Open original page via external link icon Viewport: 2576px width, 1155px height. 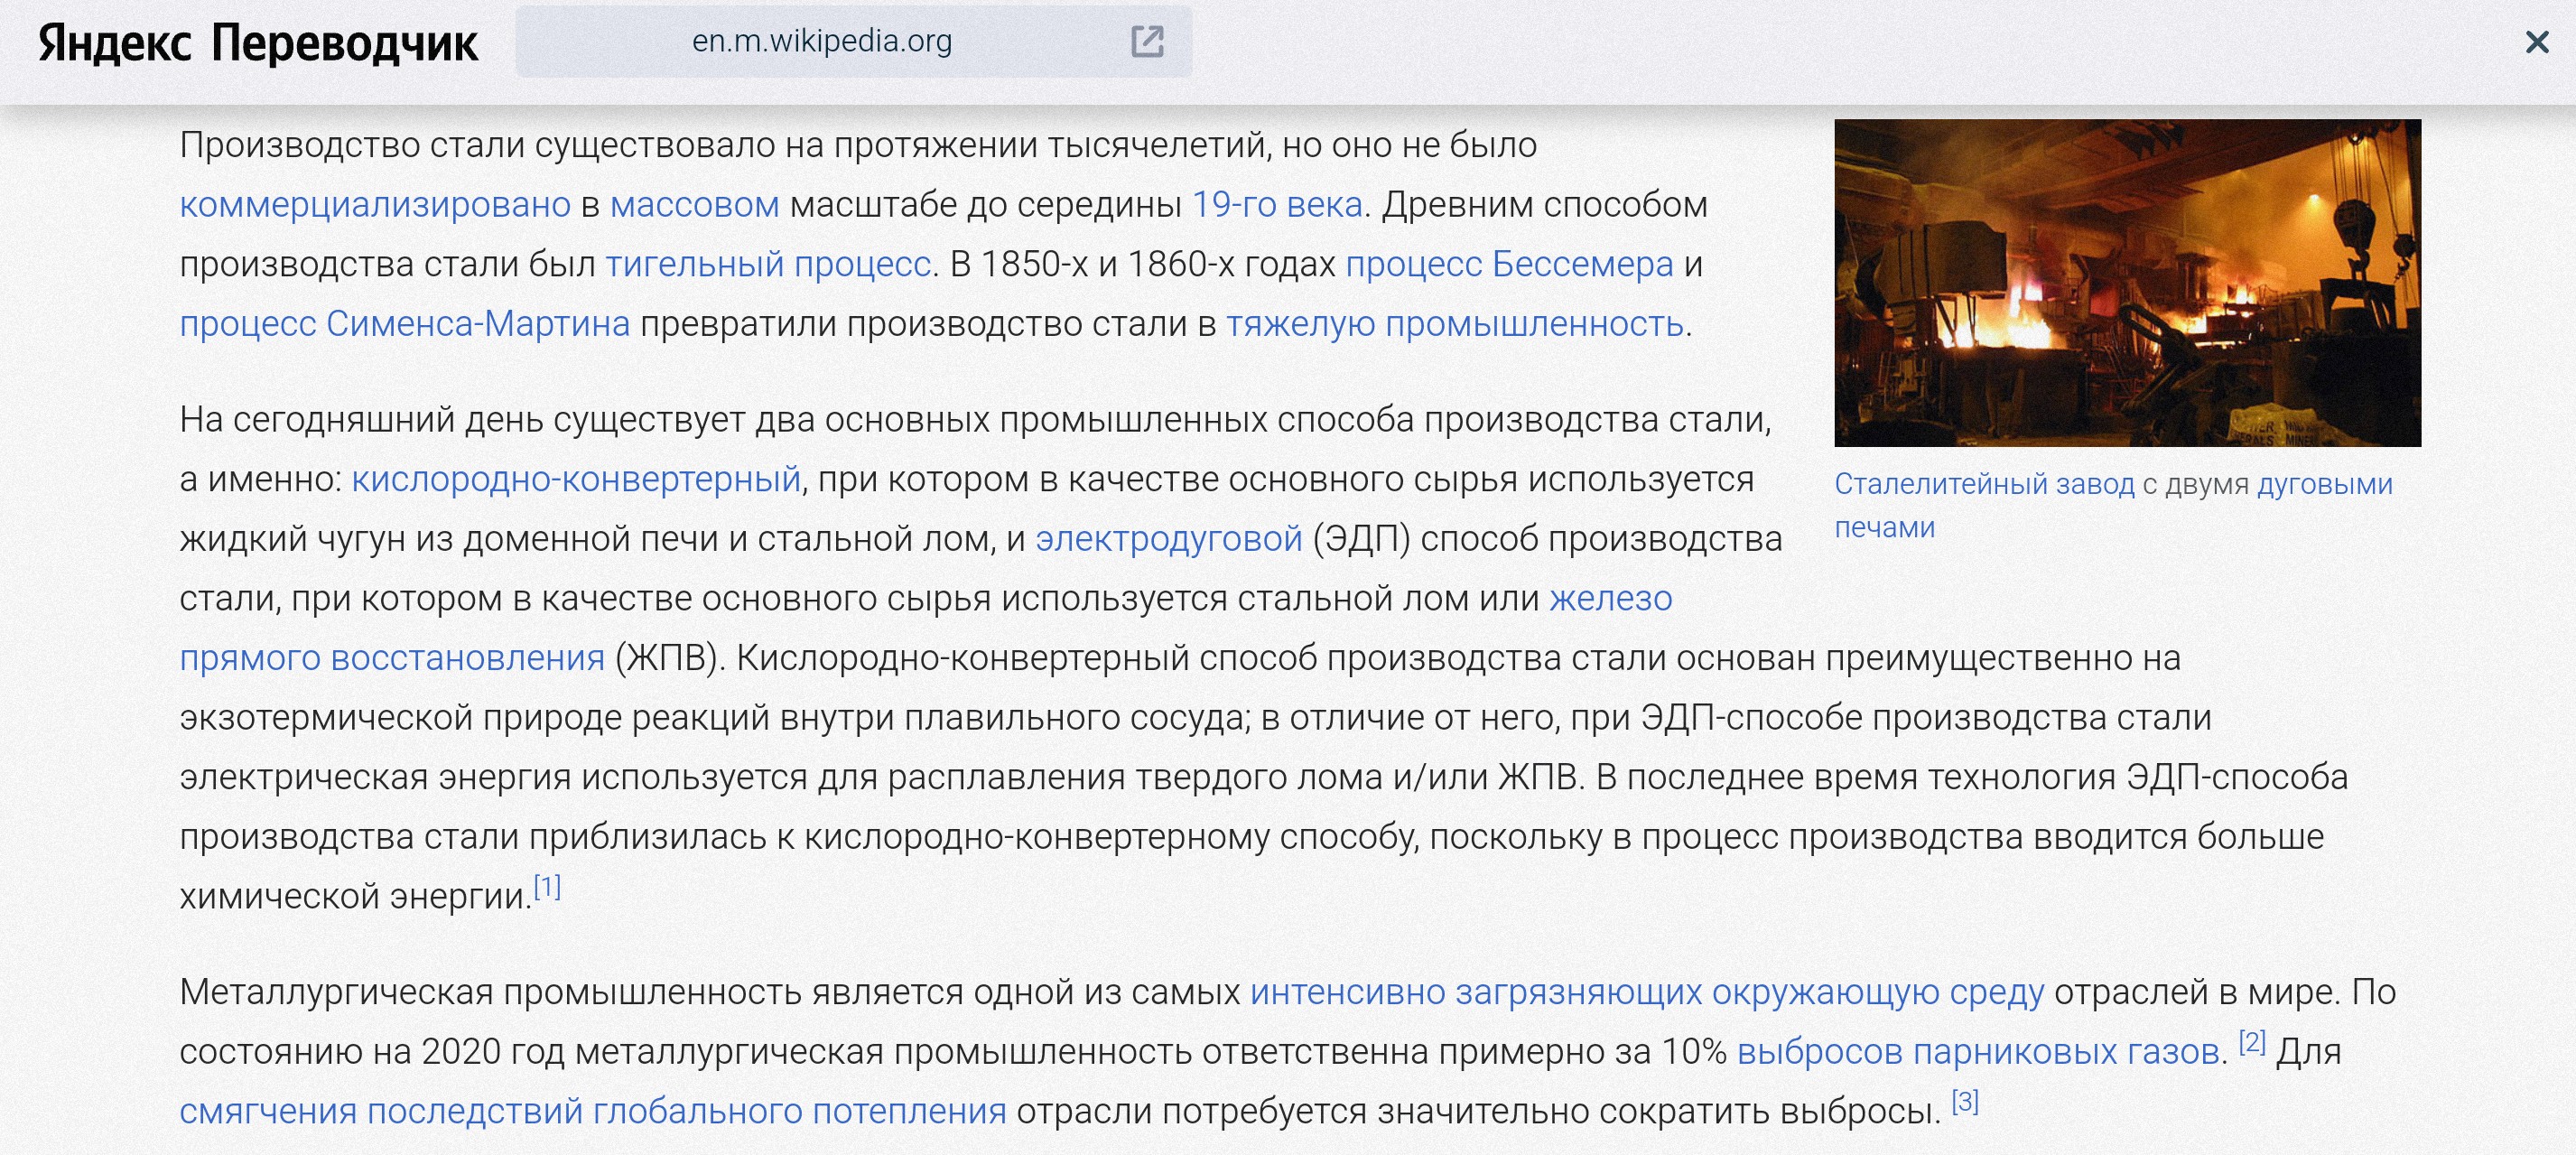click(1146, 41)
